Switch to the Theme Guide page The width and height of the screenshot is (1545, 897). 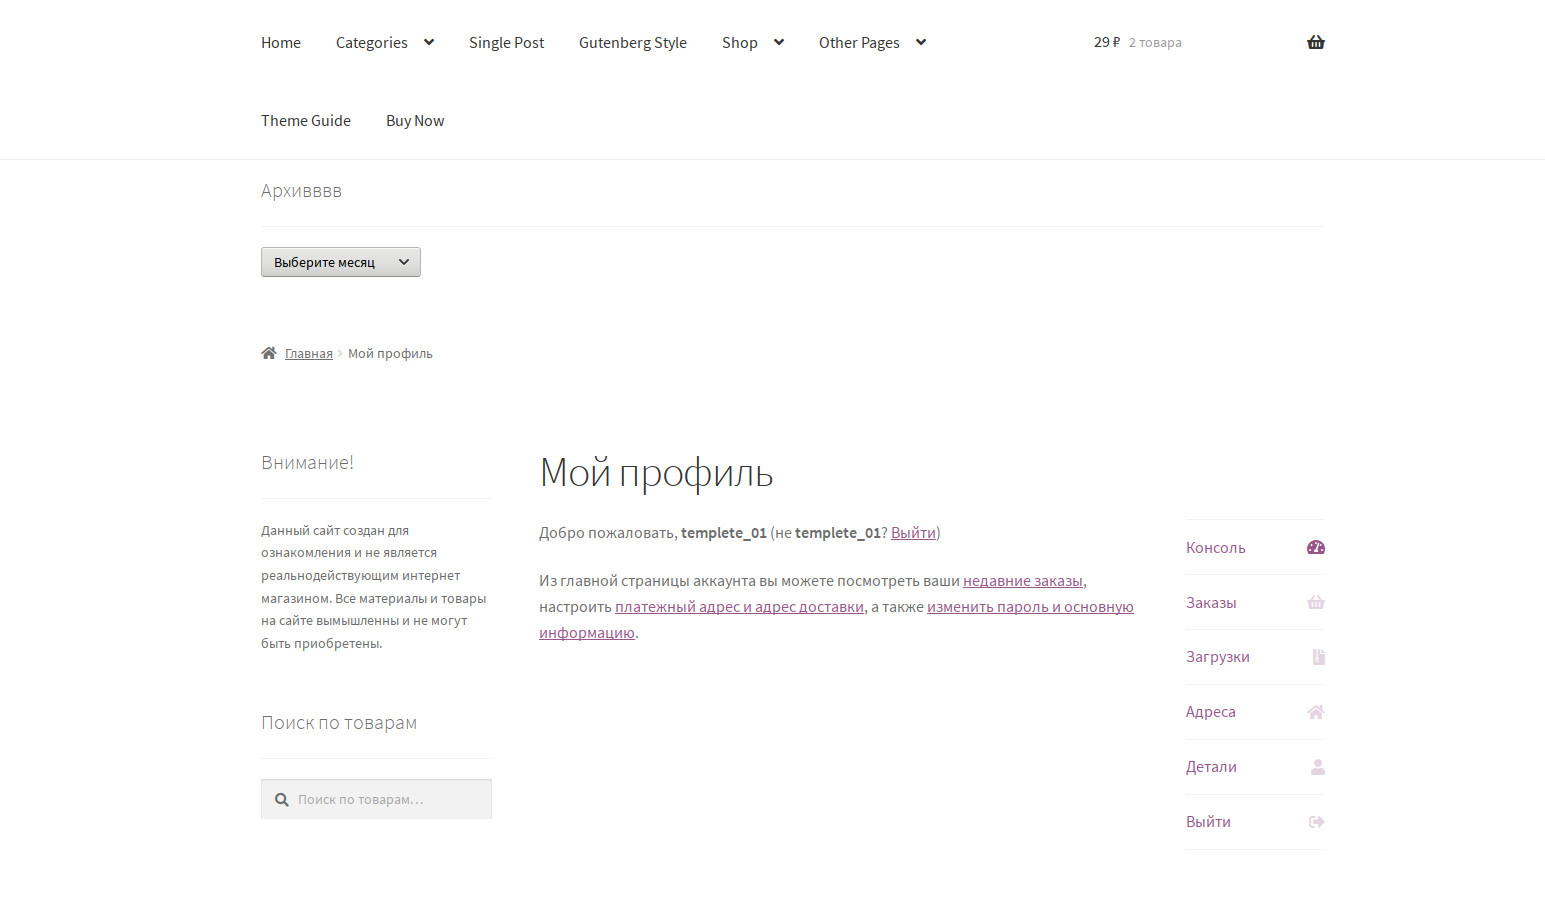point(305,120)
